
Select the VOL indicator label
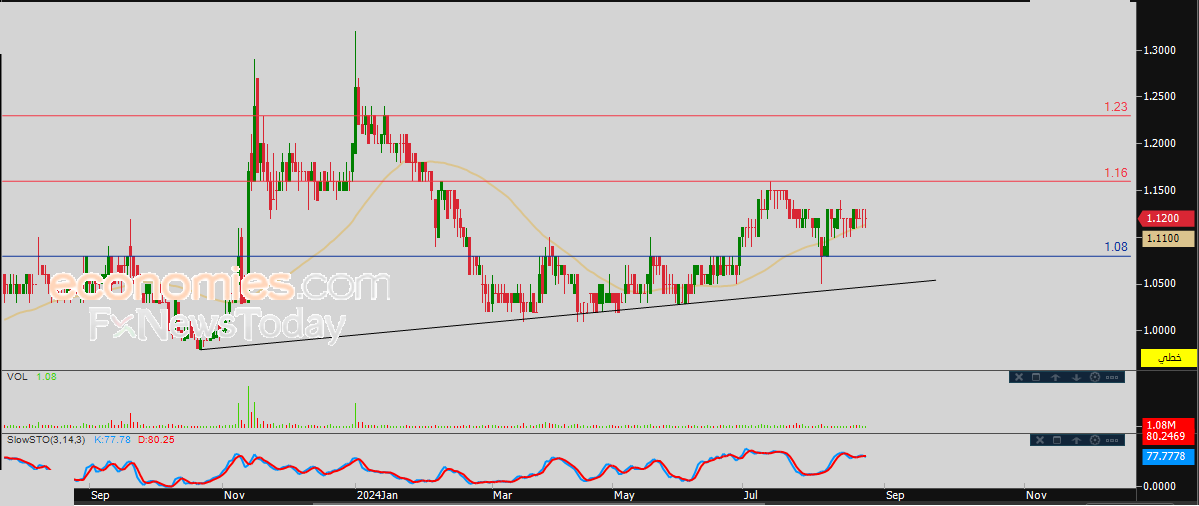pyautogui.click(x=17, y=377)
